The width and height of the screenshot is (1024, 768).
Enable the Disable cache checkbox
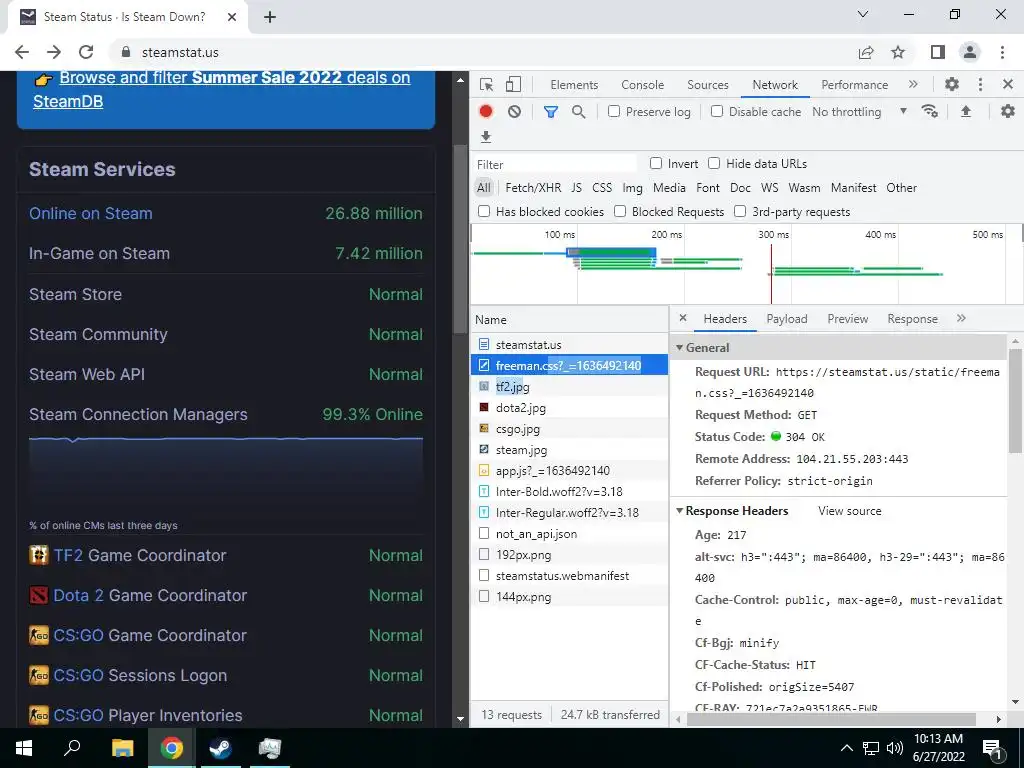click(x=717, y=112)
